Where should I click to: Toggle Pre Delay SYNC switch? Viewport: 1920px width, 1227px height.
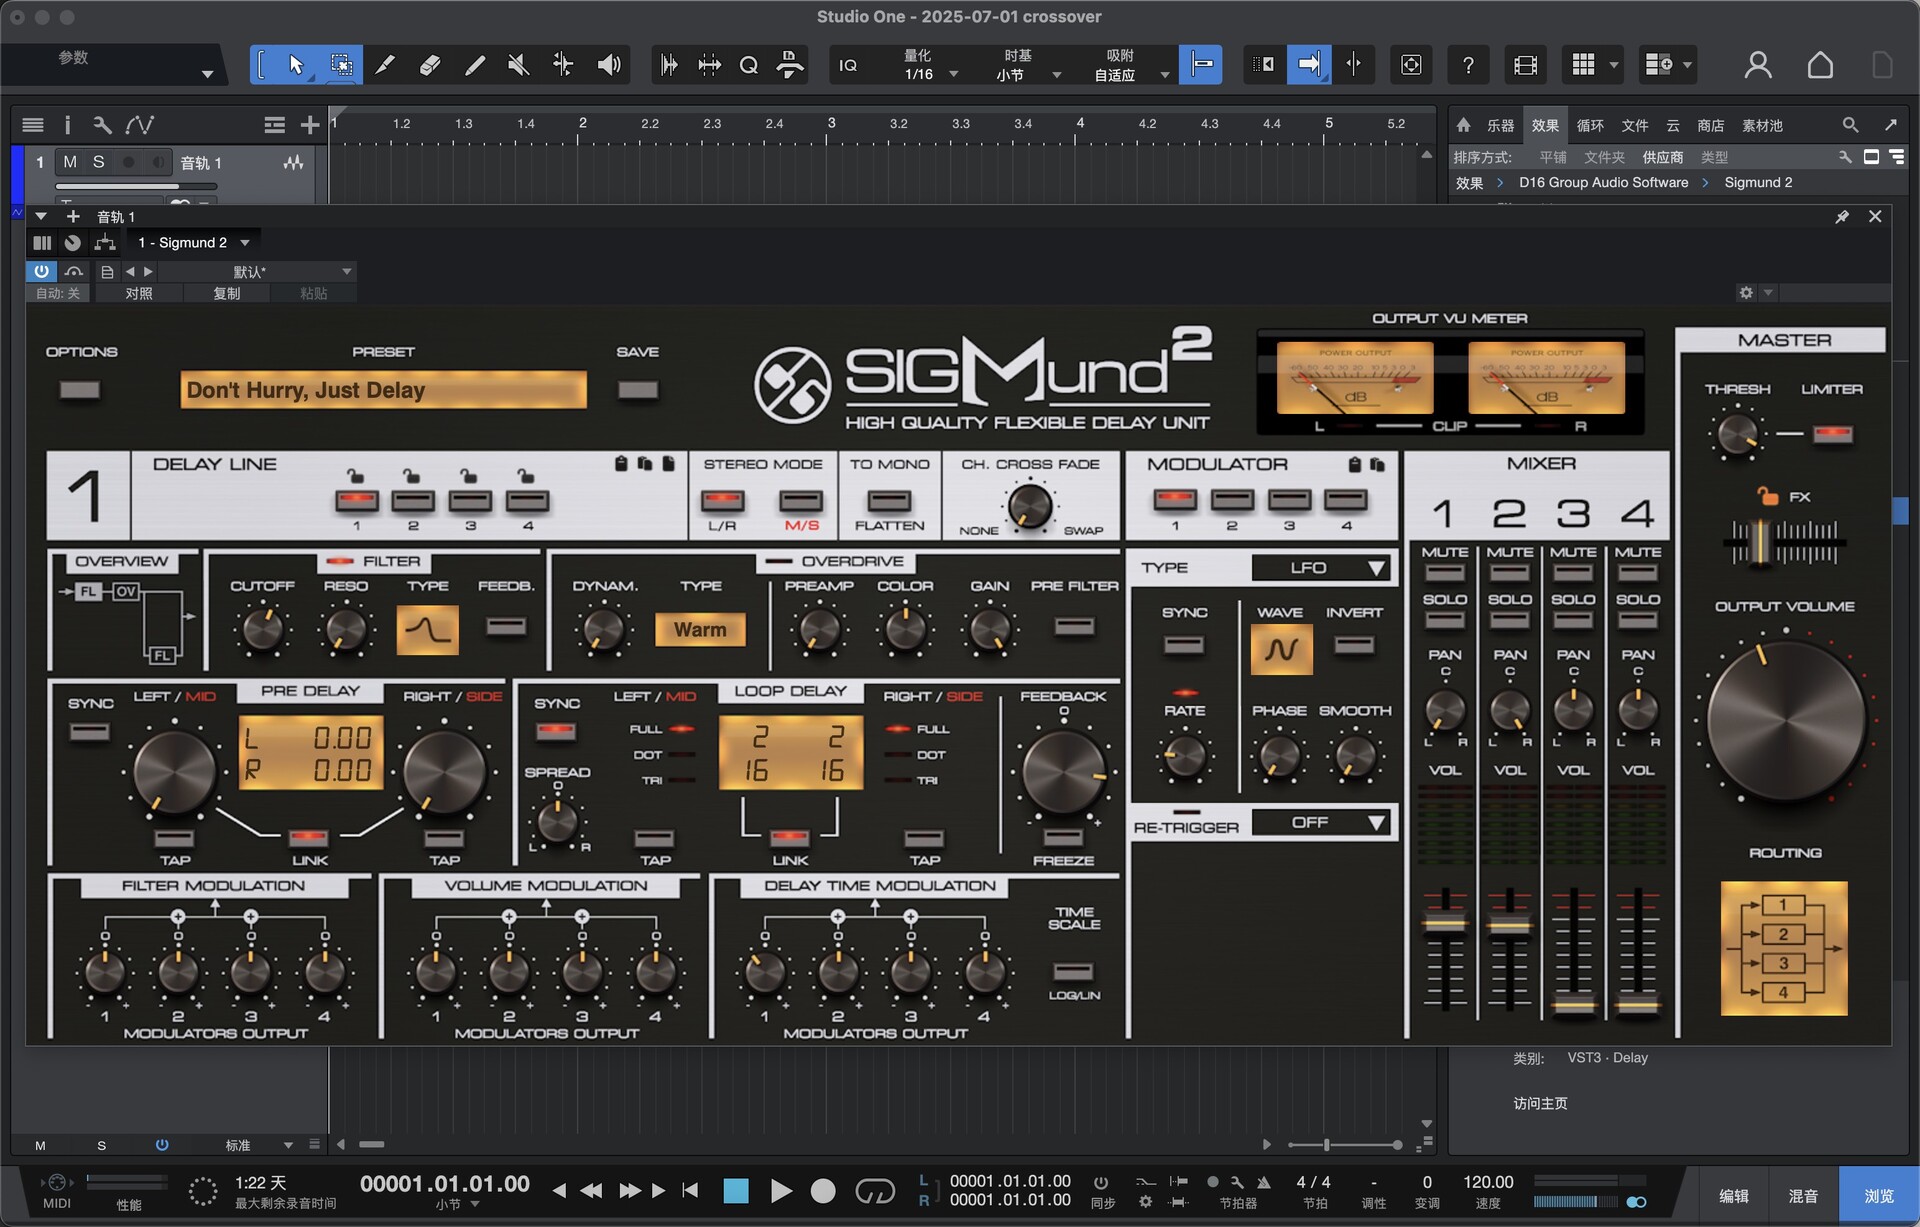[90, 732]
